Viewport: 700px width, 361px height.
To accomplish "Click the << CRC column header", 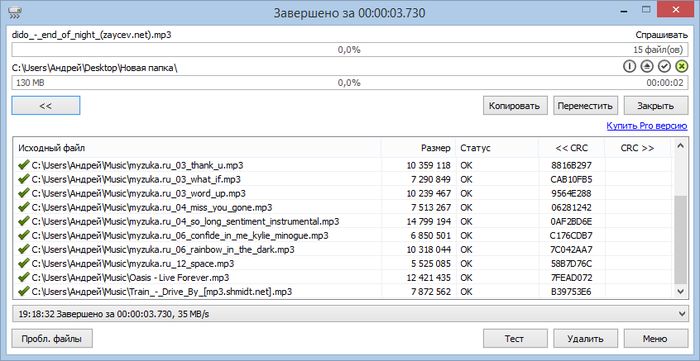I will tap(571, 148).
